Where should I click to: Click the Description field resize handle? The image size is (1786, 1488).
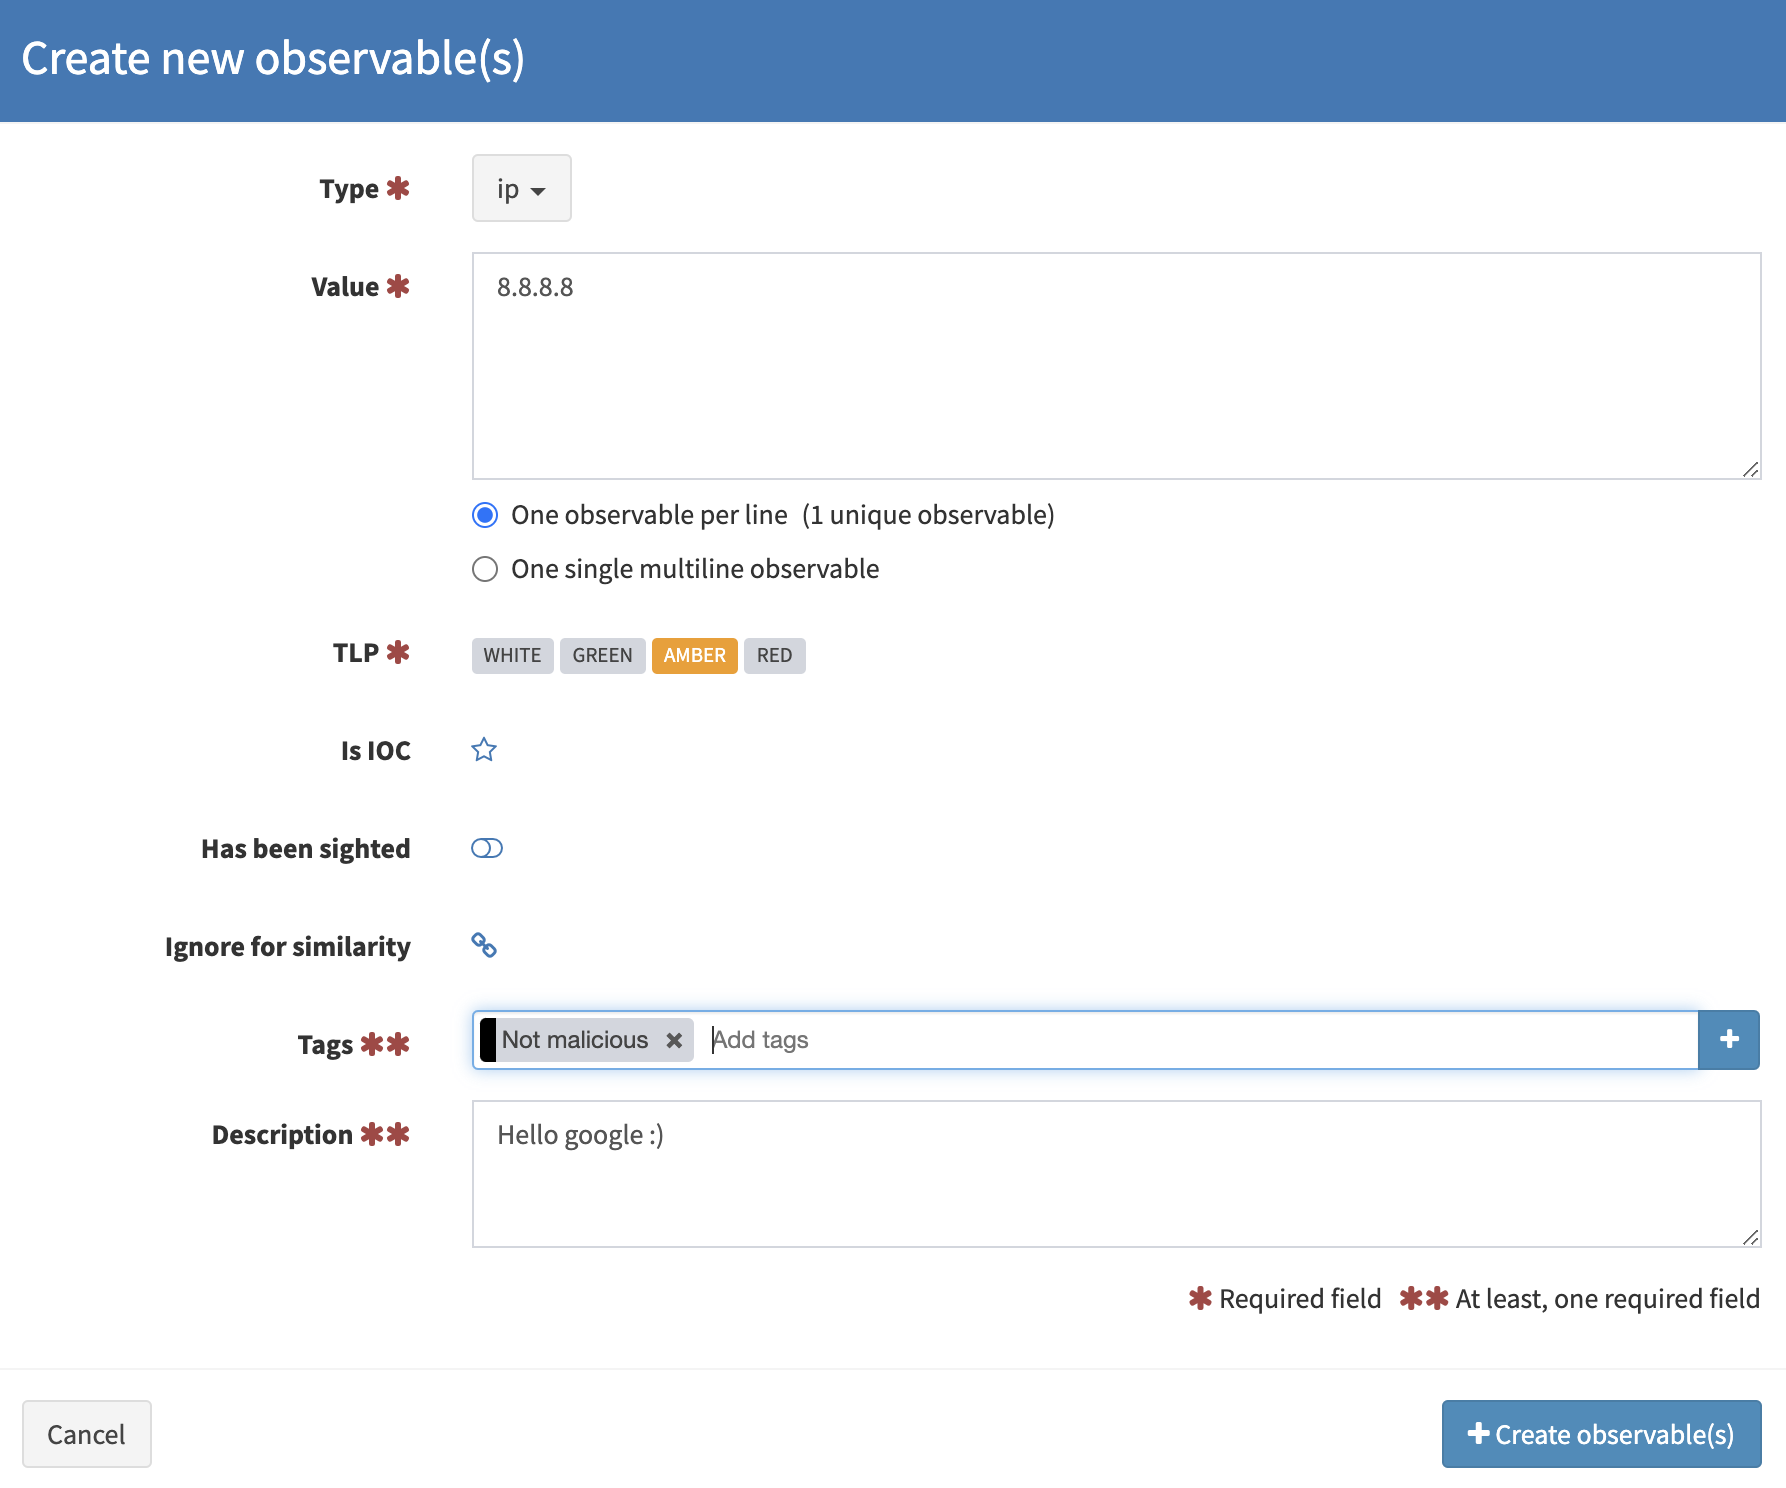point(1750,1237)
